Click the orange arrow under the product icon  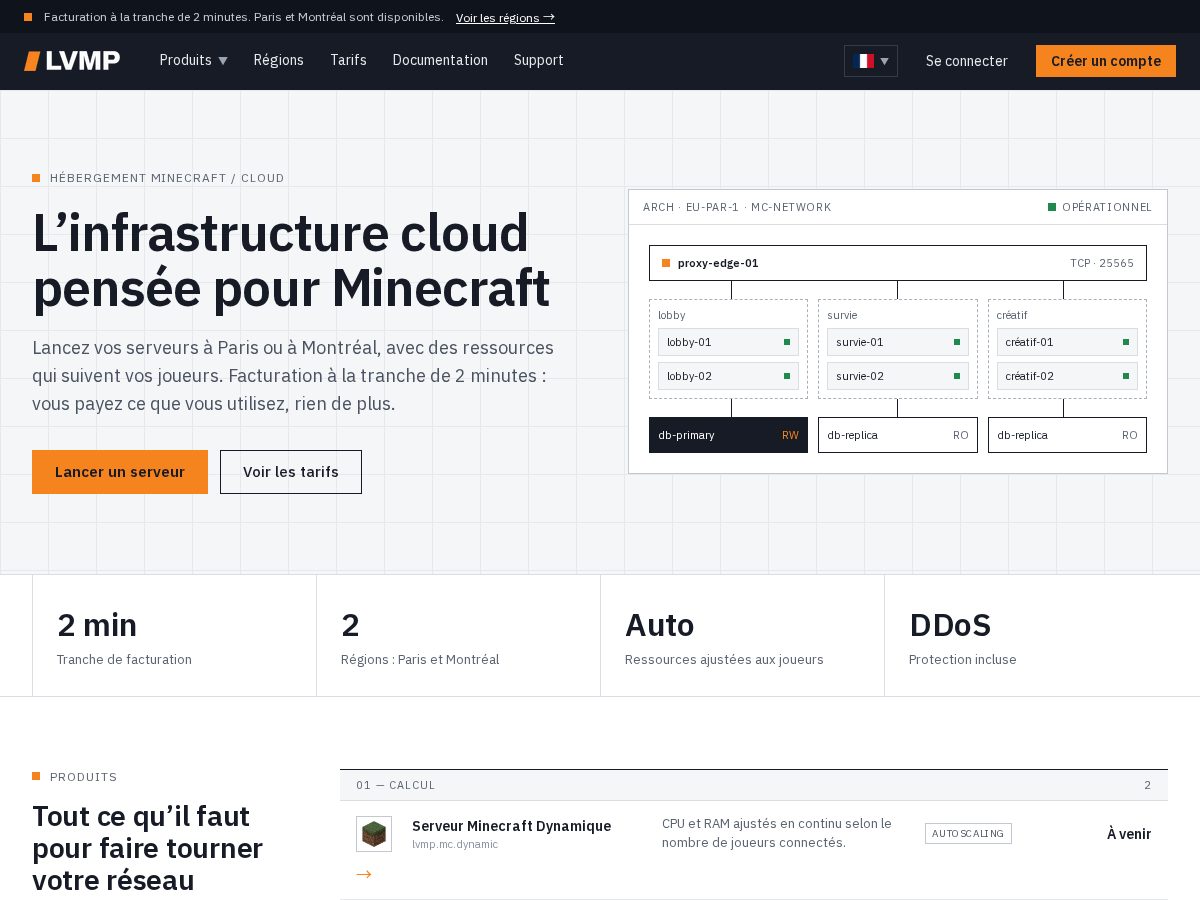pos(364,874)
